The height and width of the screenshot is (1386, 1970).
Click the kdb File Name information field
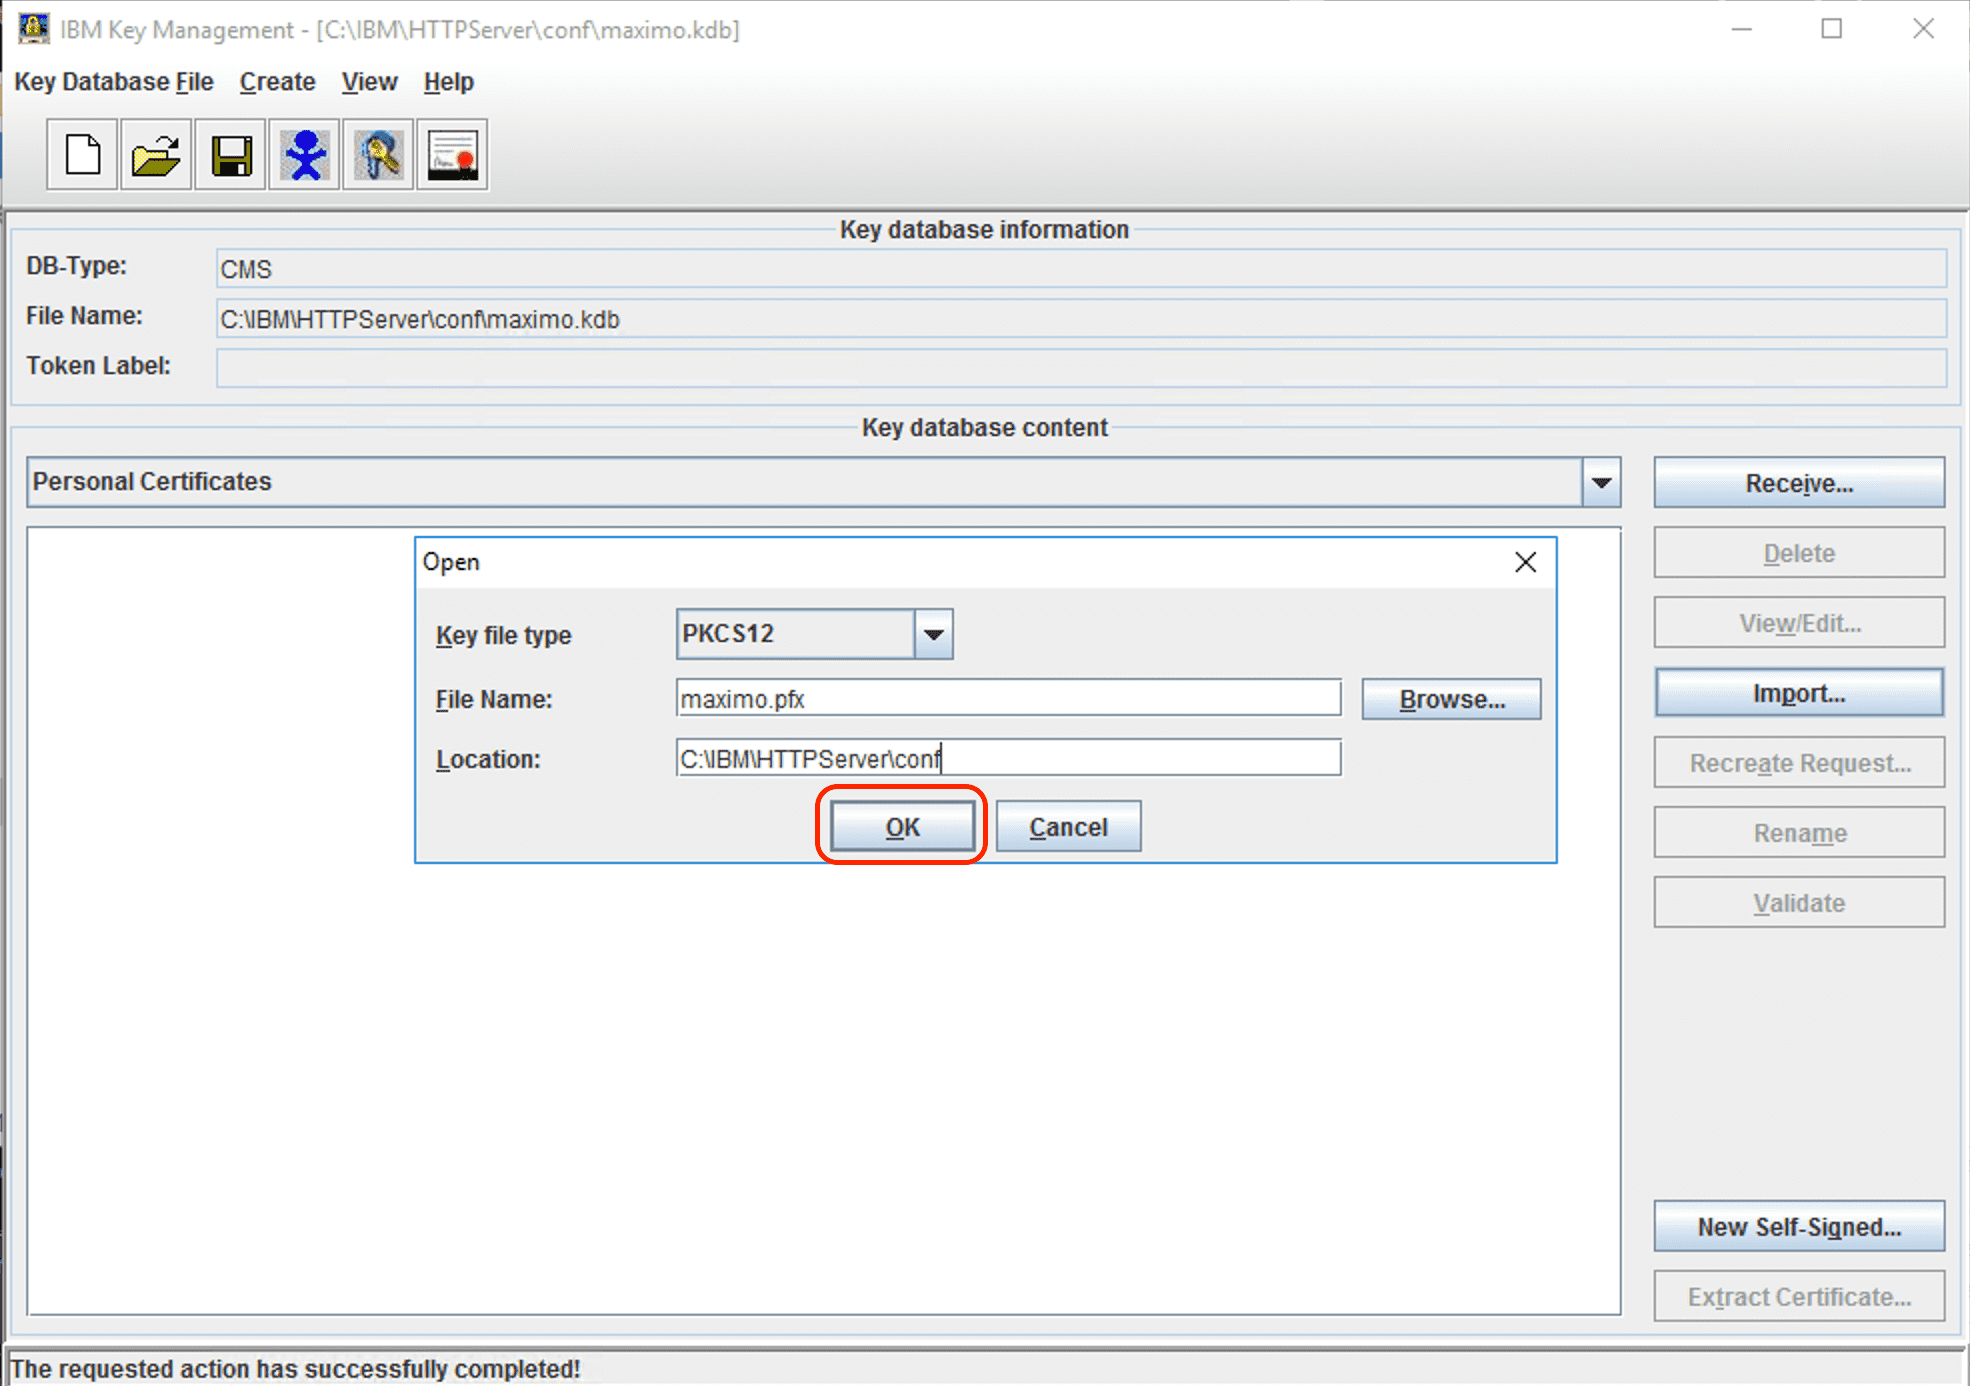(x=1081, y=319)
